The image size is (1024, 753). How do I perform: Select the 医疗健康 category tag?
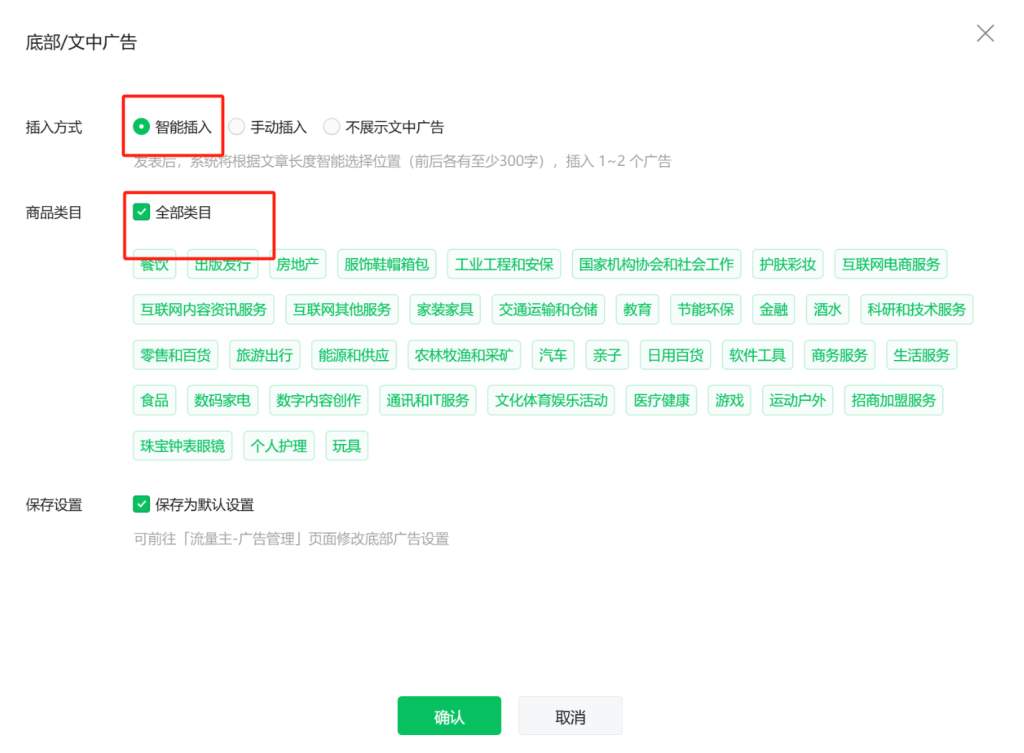(660, 400)
